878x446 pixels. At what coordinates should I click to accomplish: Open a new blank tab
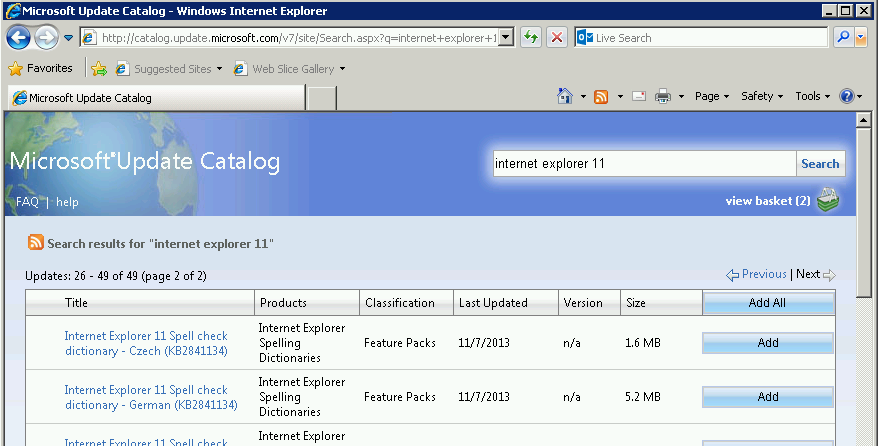[322, 98]
